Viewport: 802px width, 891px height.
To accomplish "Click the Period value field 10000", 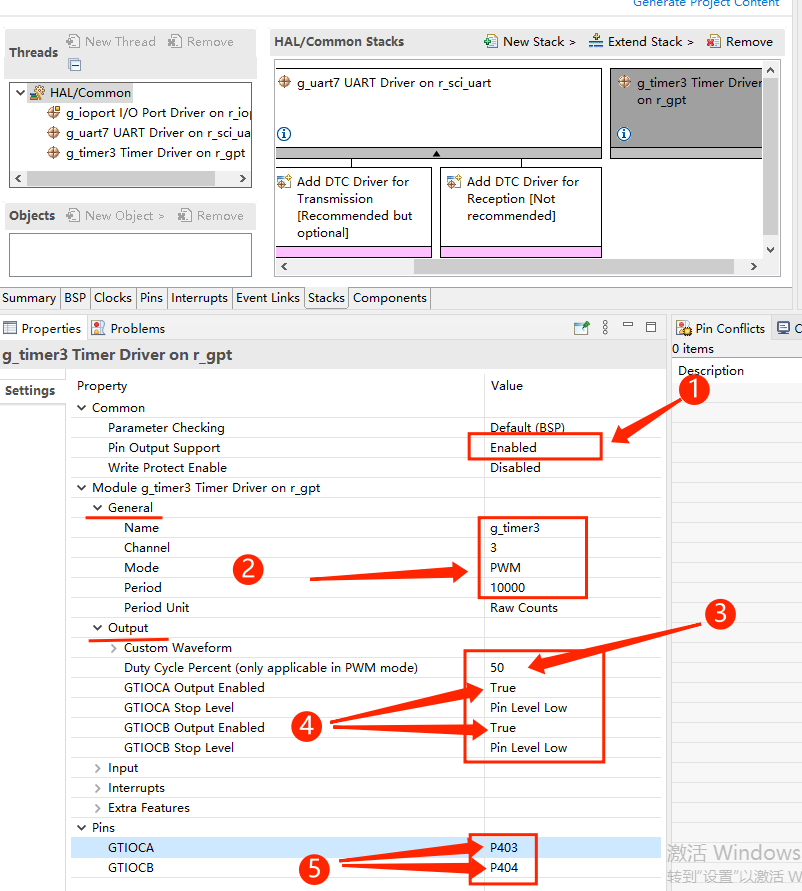I will [x=508, y=588].
